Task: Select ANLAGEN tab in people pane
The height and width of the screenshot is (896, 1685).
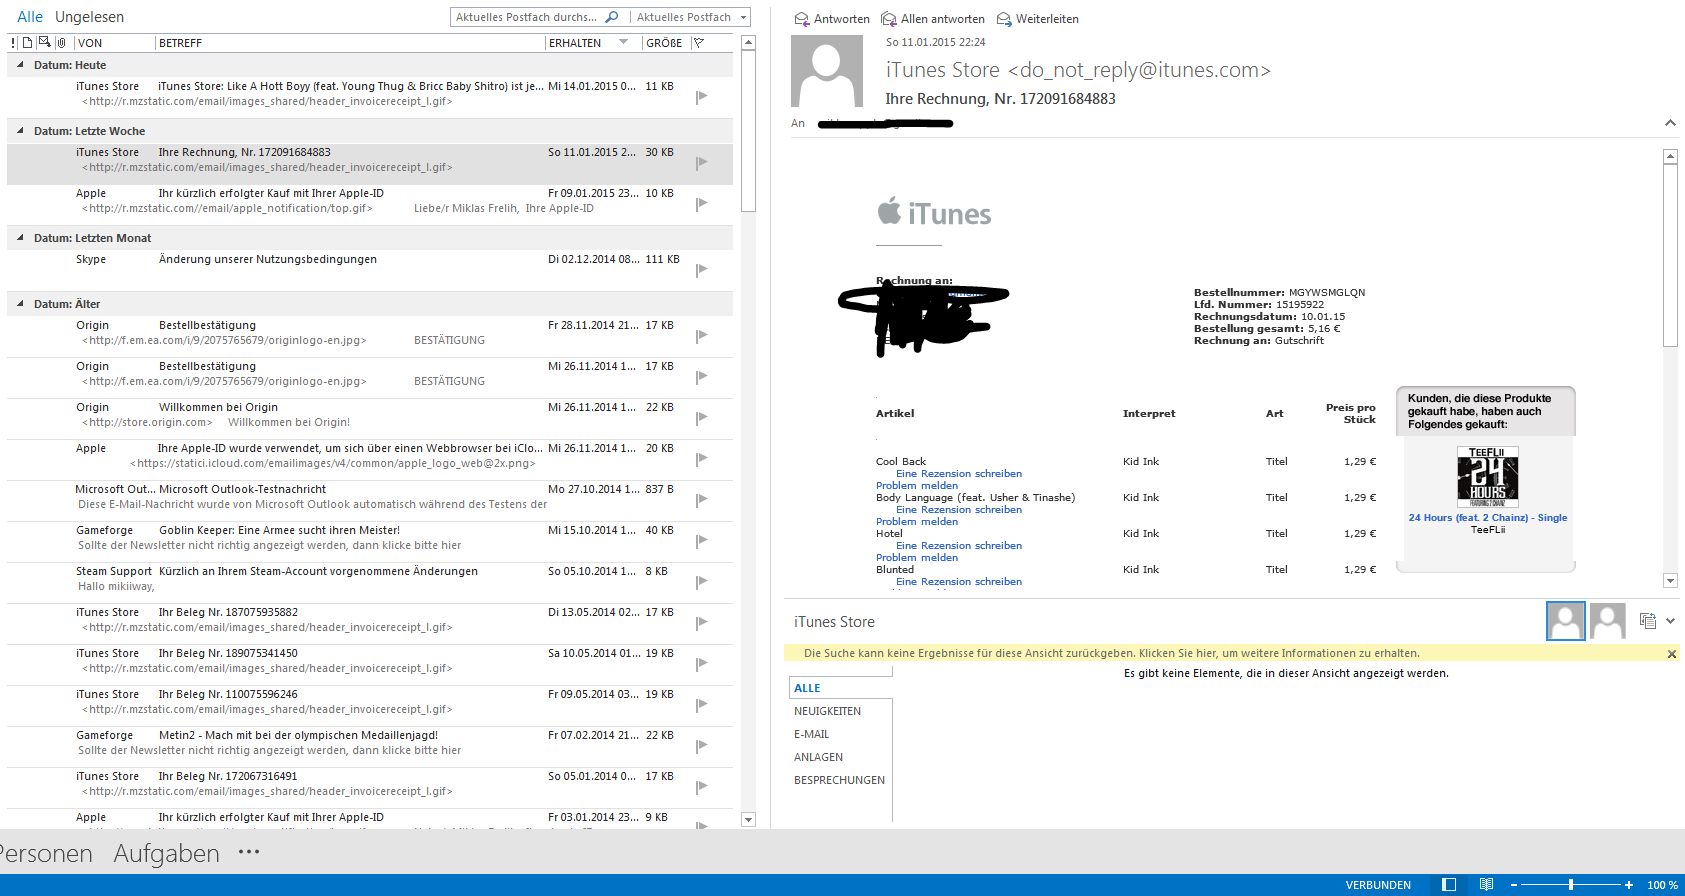Action: point(818,757)
